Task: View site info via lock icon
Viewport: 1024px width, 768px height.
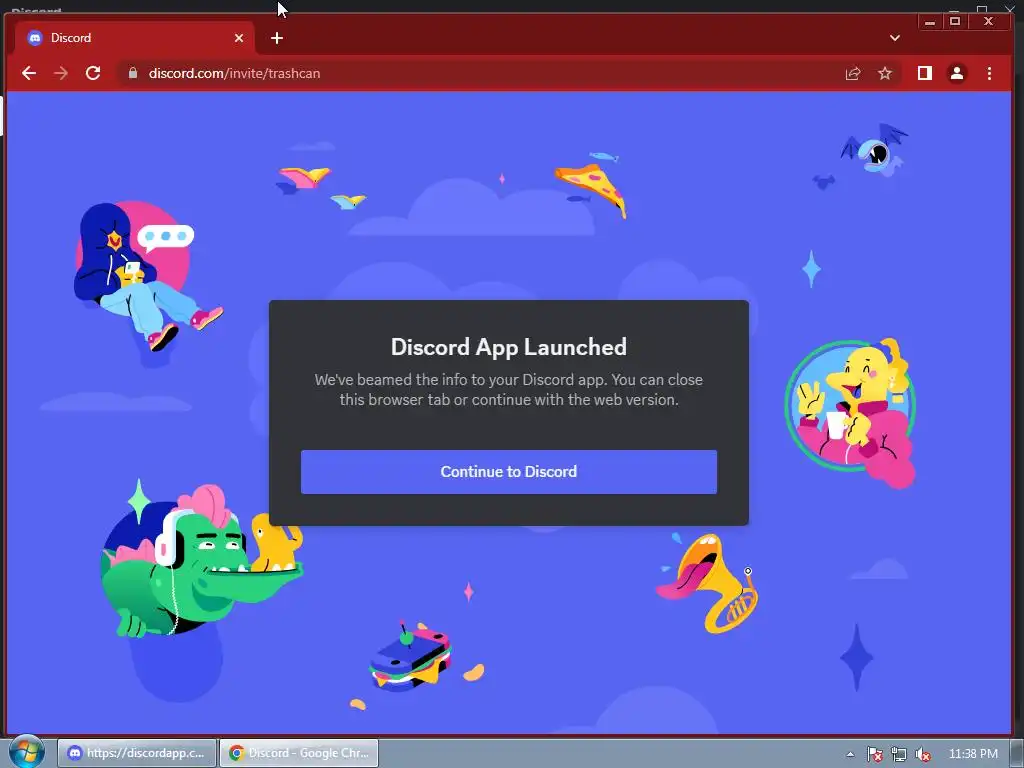Action: pos(133,73)
